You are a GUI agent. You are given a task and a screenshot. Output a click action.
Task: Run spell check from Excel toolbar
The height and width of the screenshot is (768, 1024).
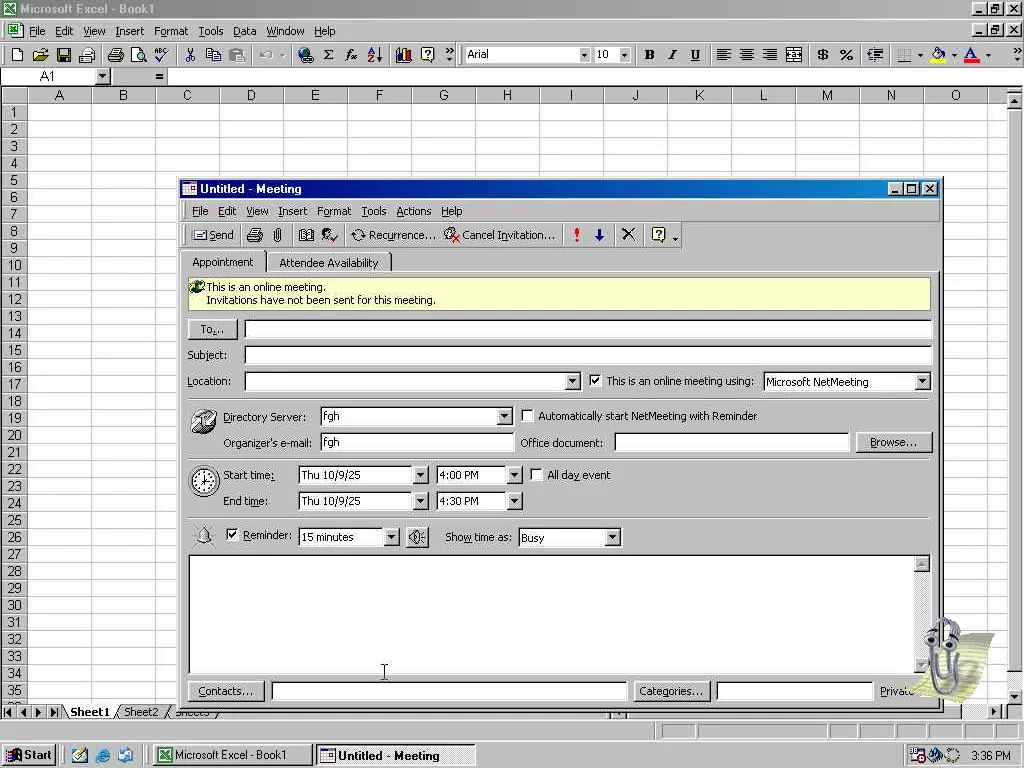161,55
